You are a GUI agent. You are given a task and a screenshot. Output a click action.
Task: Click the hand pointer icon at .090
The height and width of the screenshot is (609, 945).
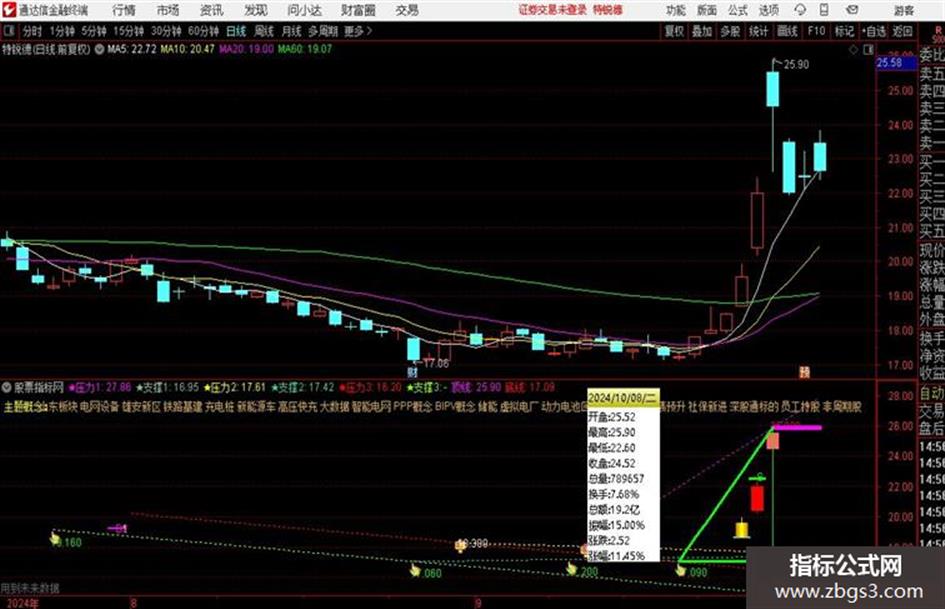click(x=681, y=569)
